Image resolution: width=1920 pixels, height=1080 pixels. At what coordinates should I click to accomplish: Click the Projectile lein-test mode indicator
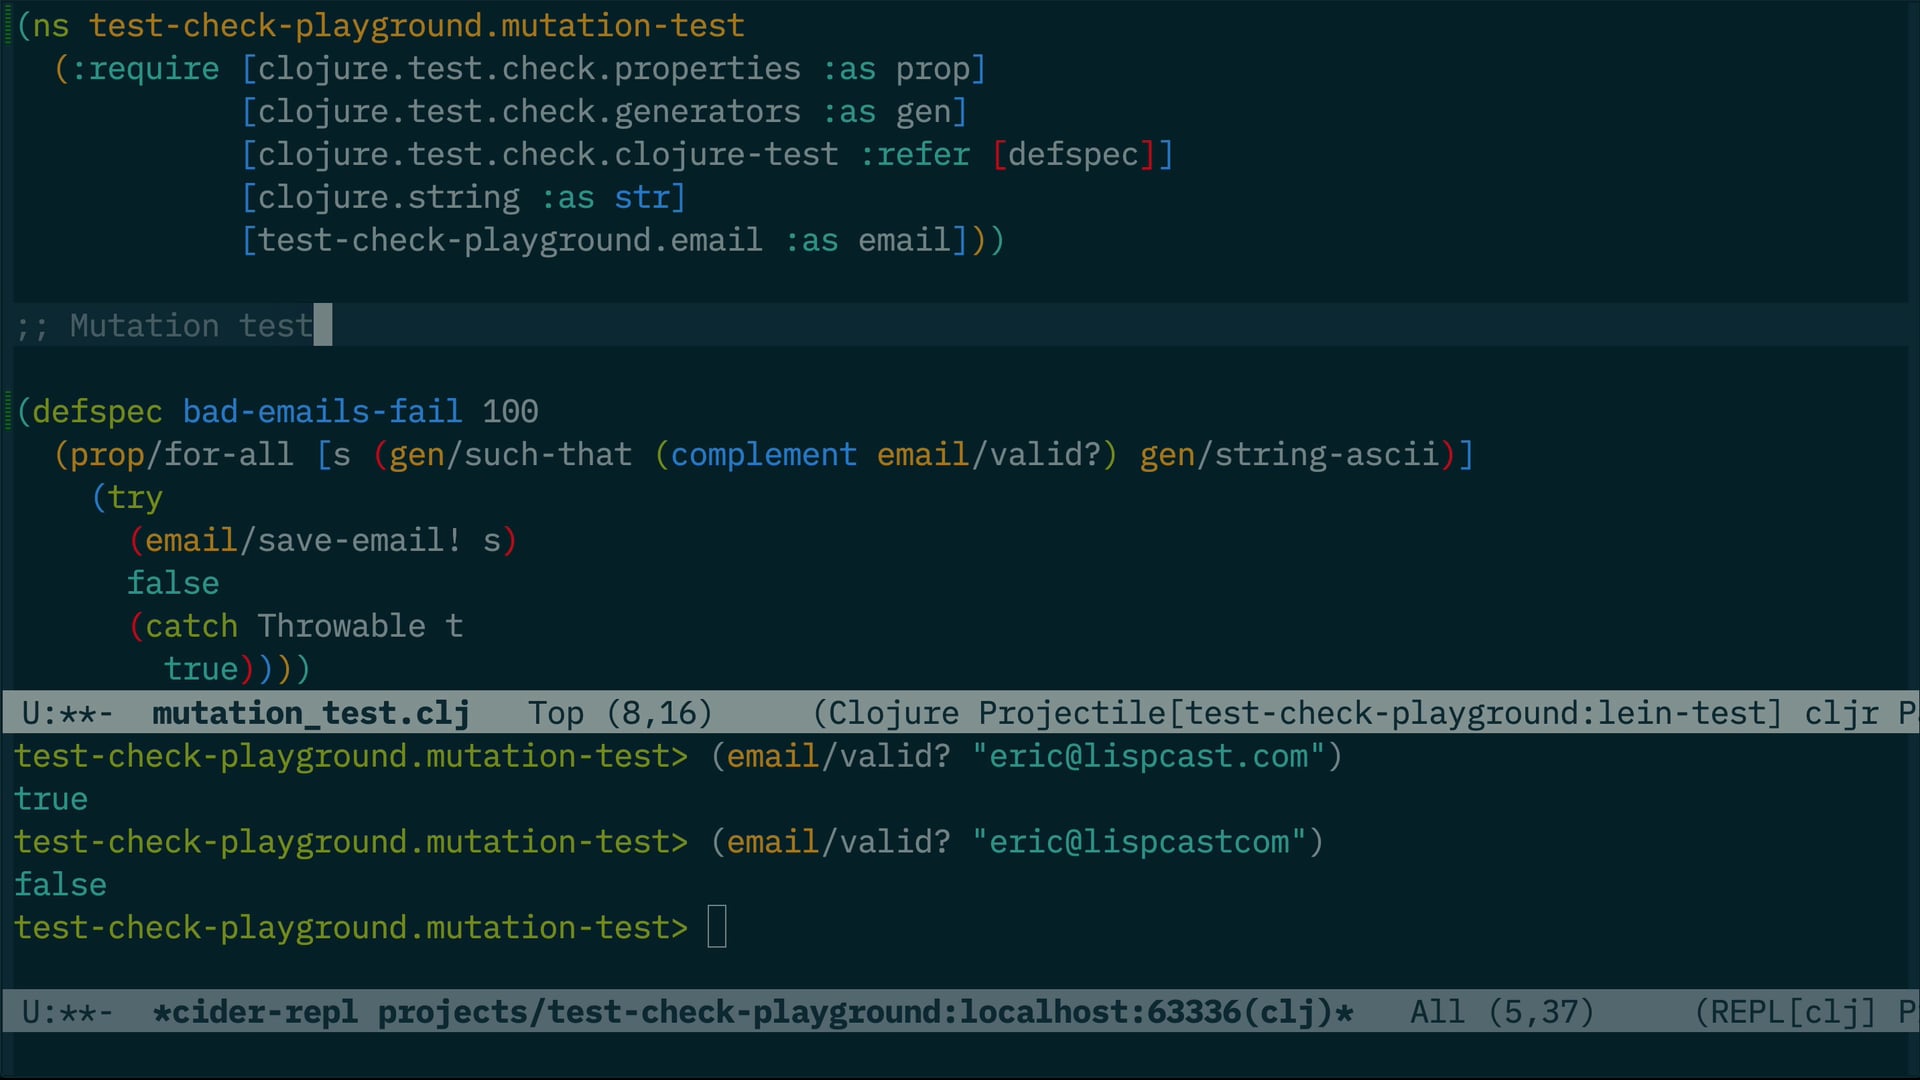coord(1380,713)
